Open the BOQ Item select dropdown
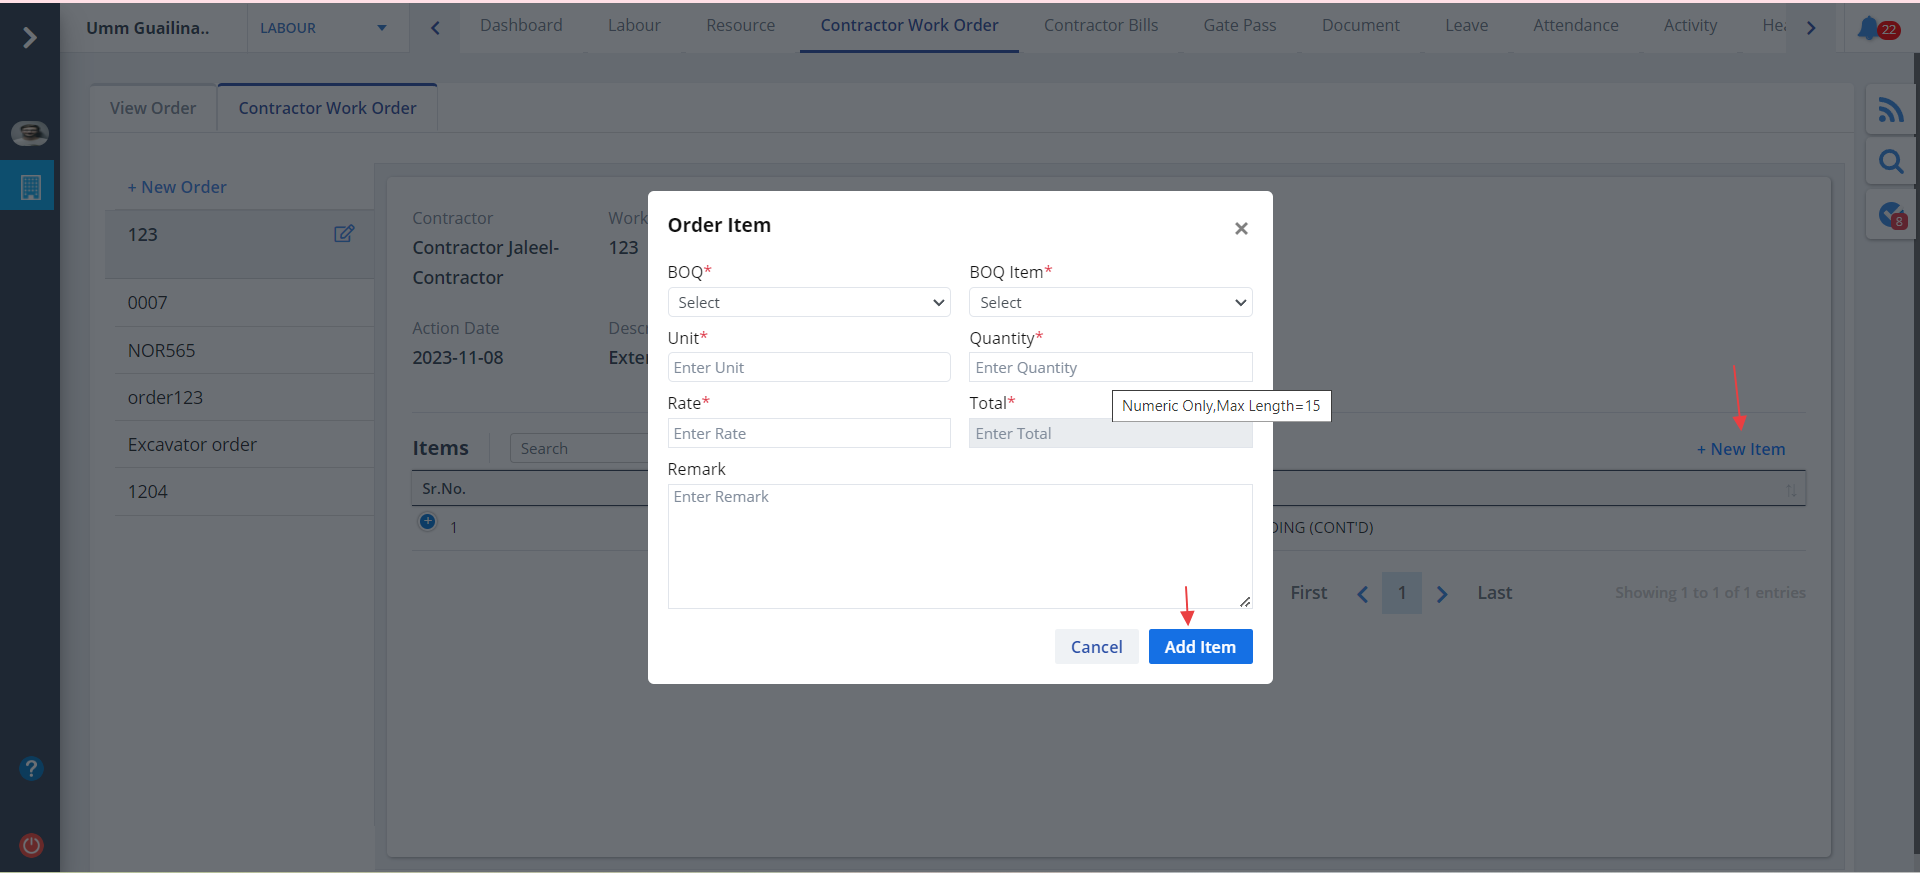This screenshot has width=1920, height=873. tap(1110, 302)
